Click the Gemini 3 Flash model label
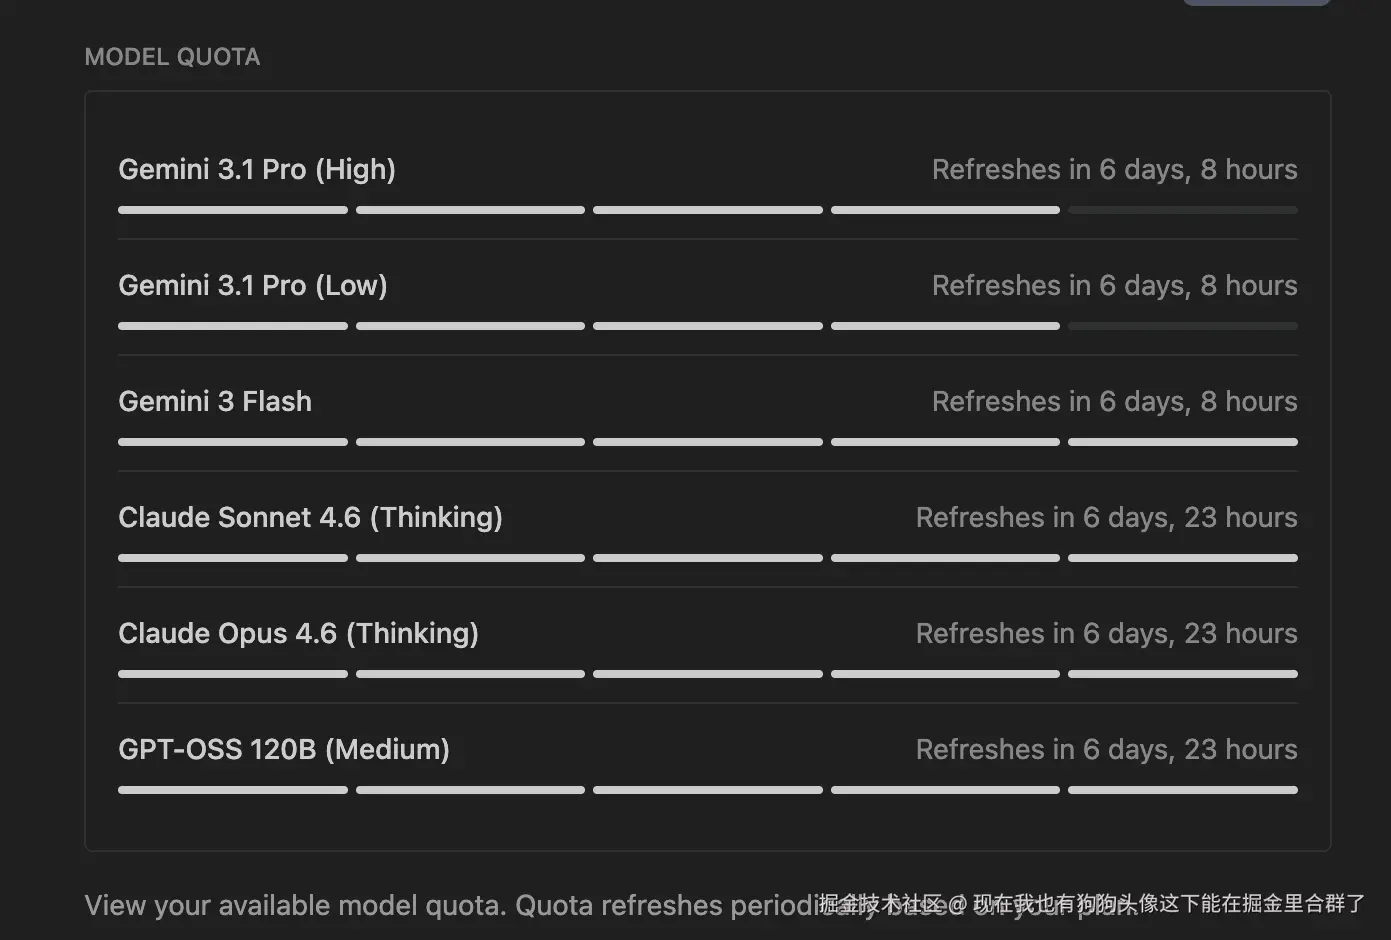 [215, 401]
